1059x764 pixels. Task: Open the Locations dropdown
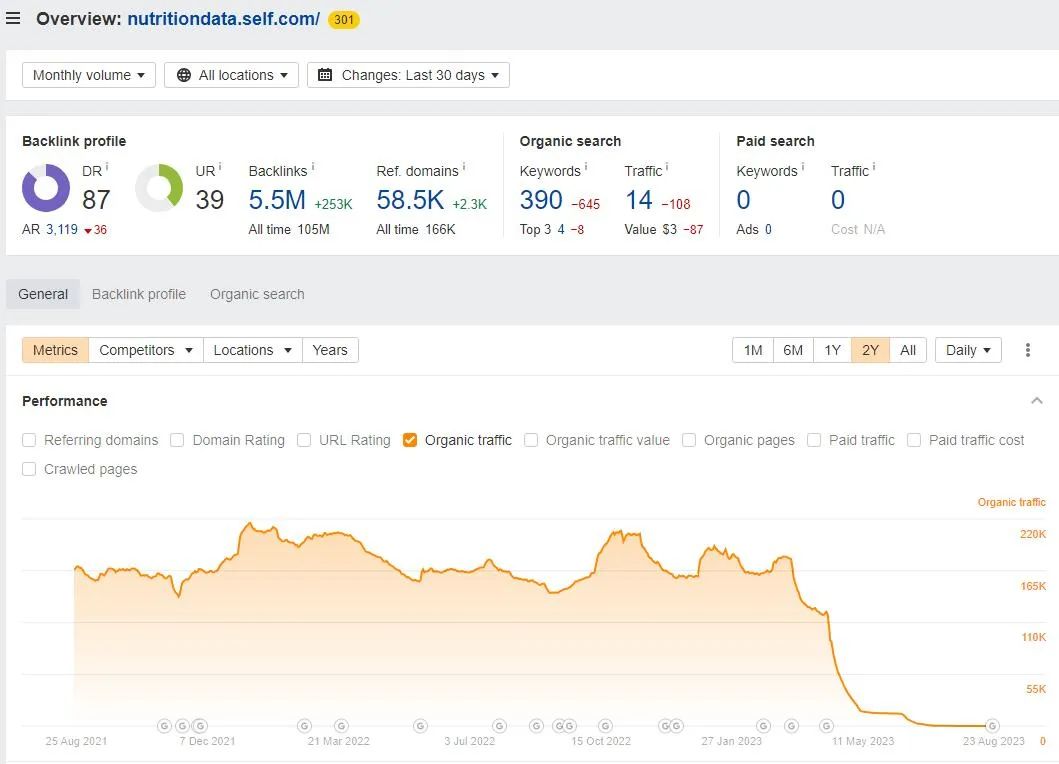pos(253,350)
